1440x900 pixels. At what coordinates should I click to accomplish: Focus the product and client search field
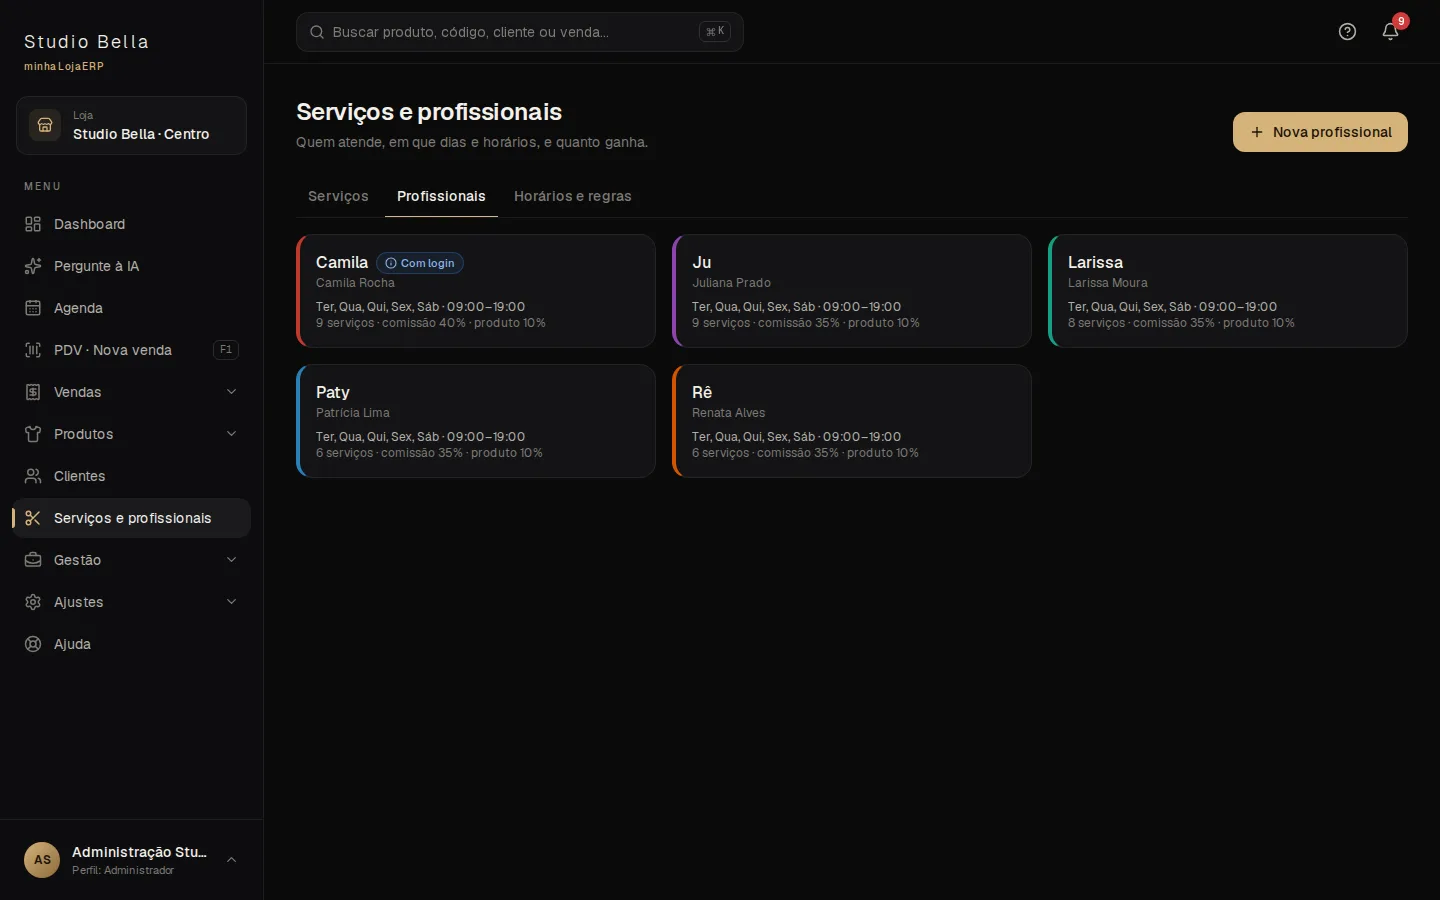(520, 32)
